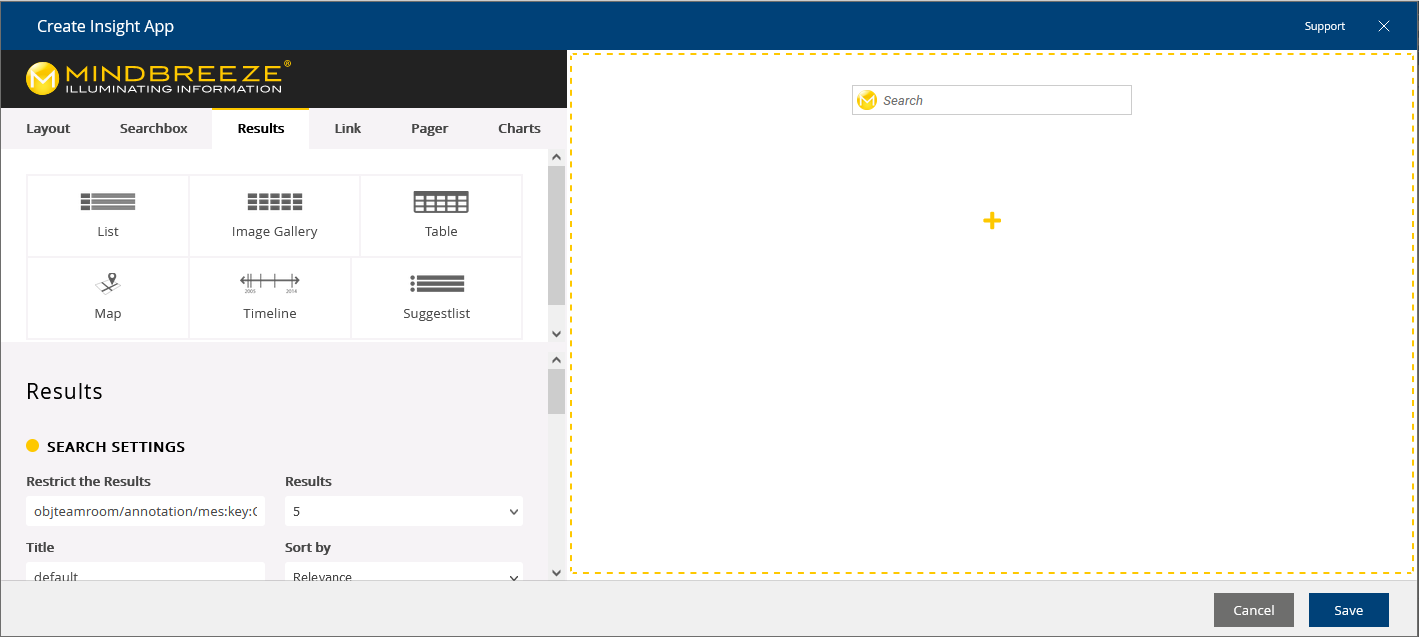Screen dimensions: 1419x638
Task: Open the Searchbox tab
Action: (154, 128)
